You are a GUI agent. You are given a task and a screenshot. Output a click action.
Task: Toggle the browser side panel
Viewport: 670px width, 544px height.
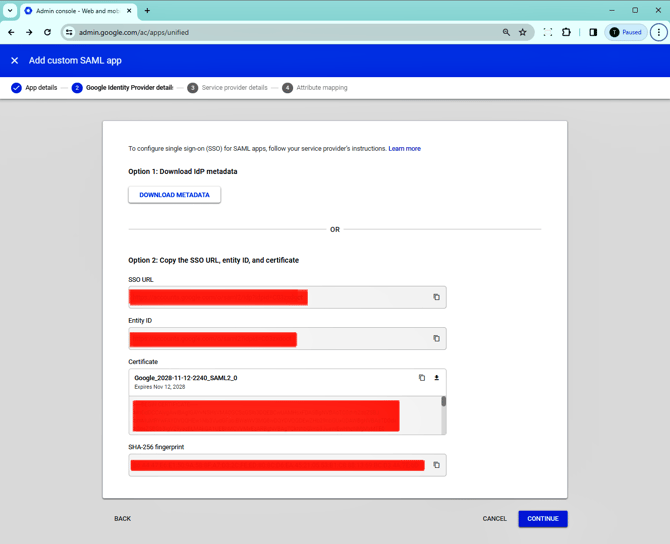point(593,32)
